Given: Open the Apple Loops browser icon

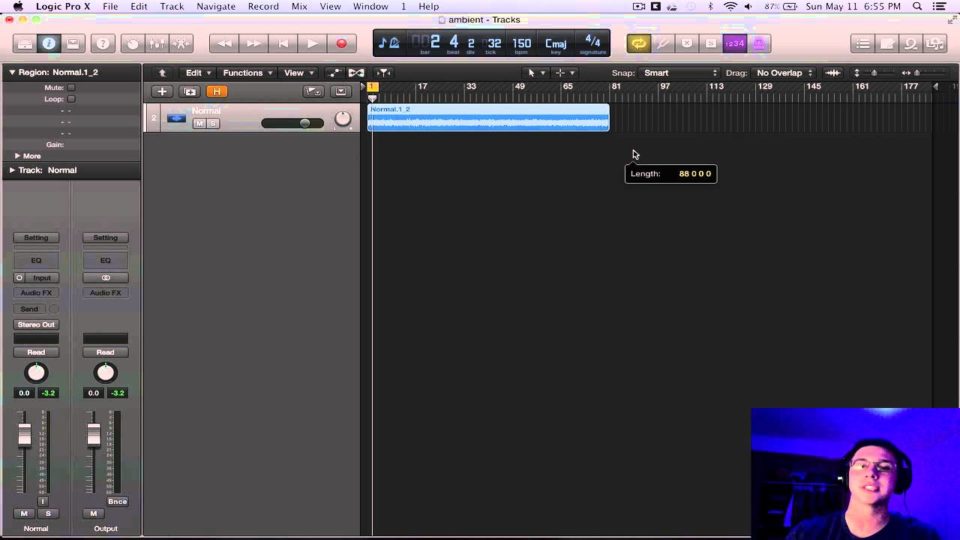Looking at the screenshot, I should (x=911, y=43).
